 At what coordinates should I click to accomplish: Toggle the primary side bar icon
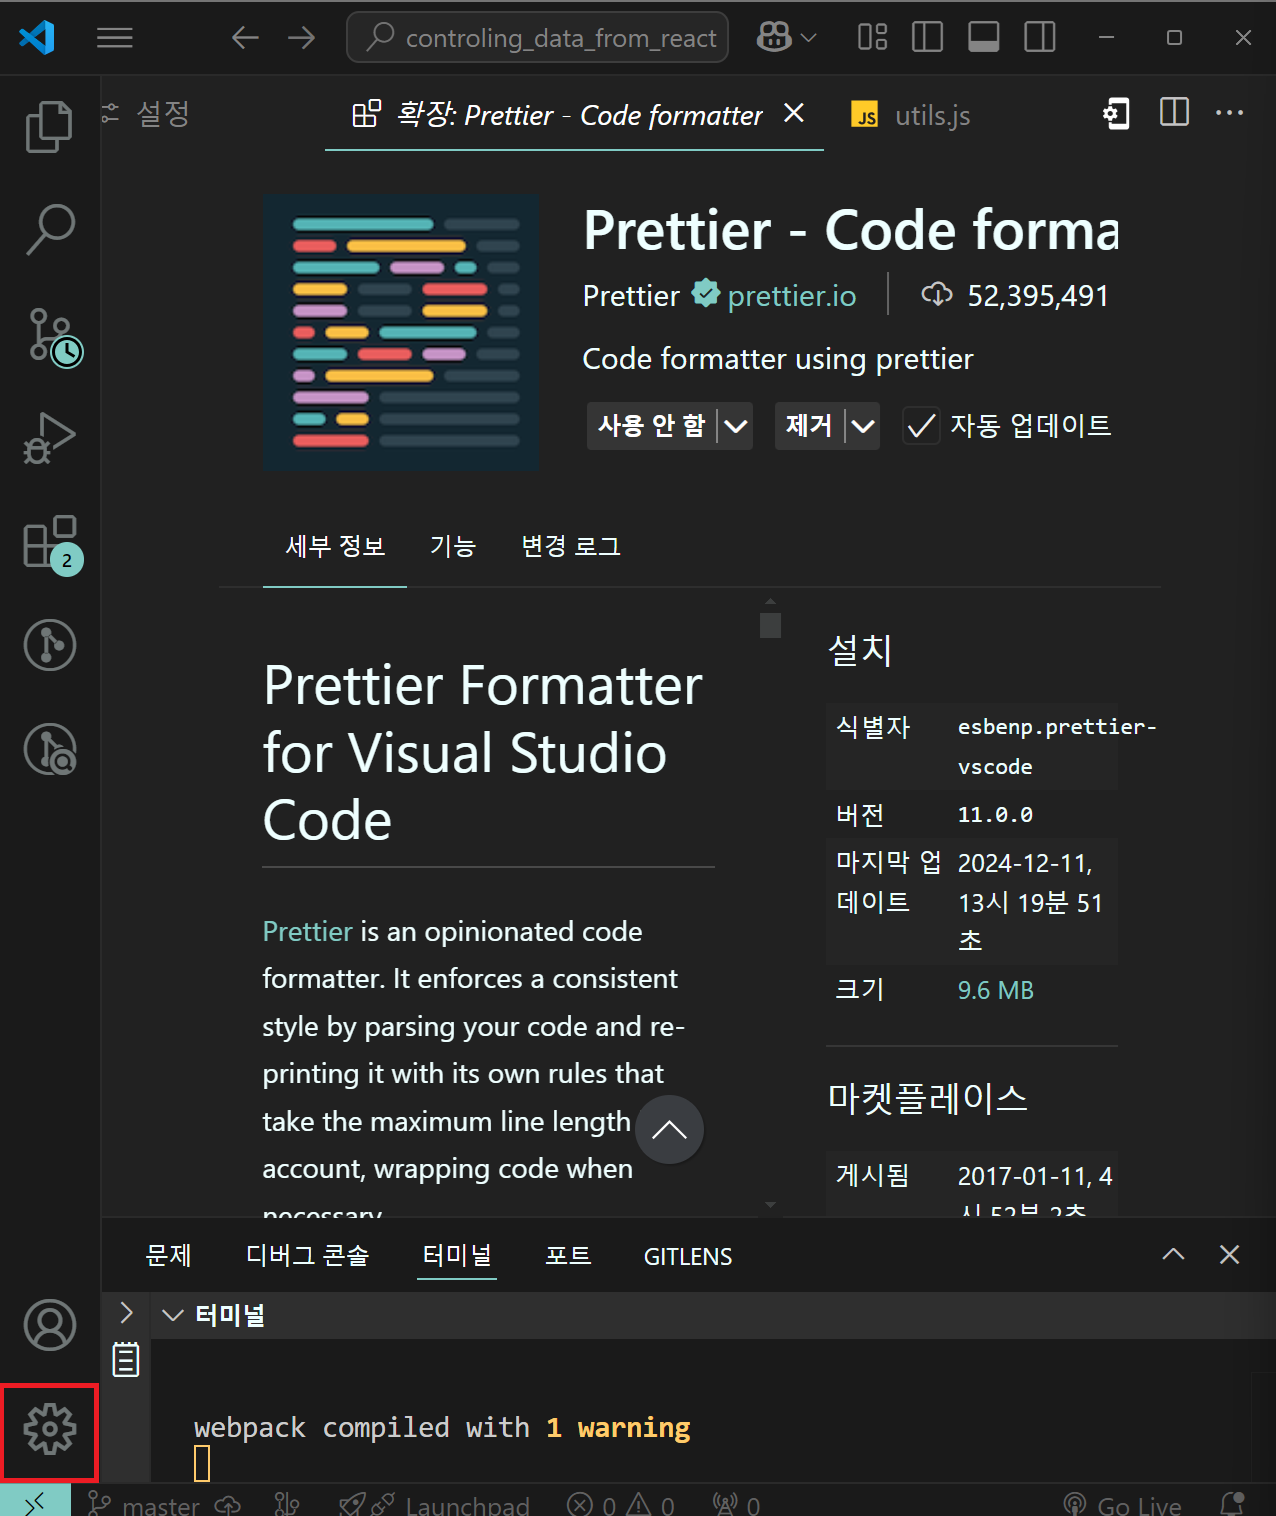(x=928, y=38)
